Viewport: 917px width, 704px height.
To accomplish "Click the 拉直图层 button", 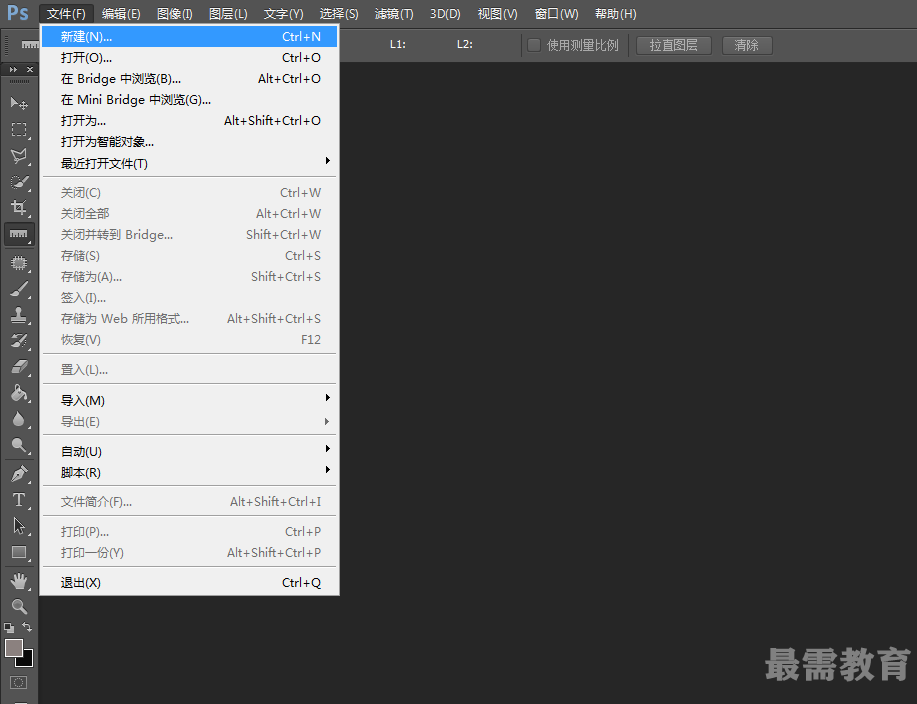I will pyautogui.click(x=674, y=45).
